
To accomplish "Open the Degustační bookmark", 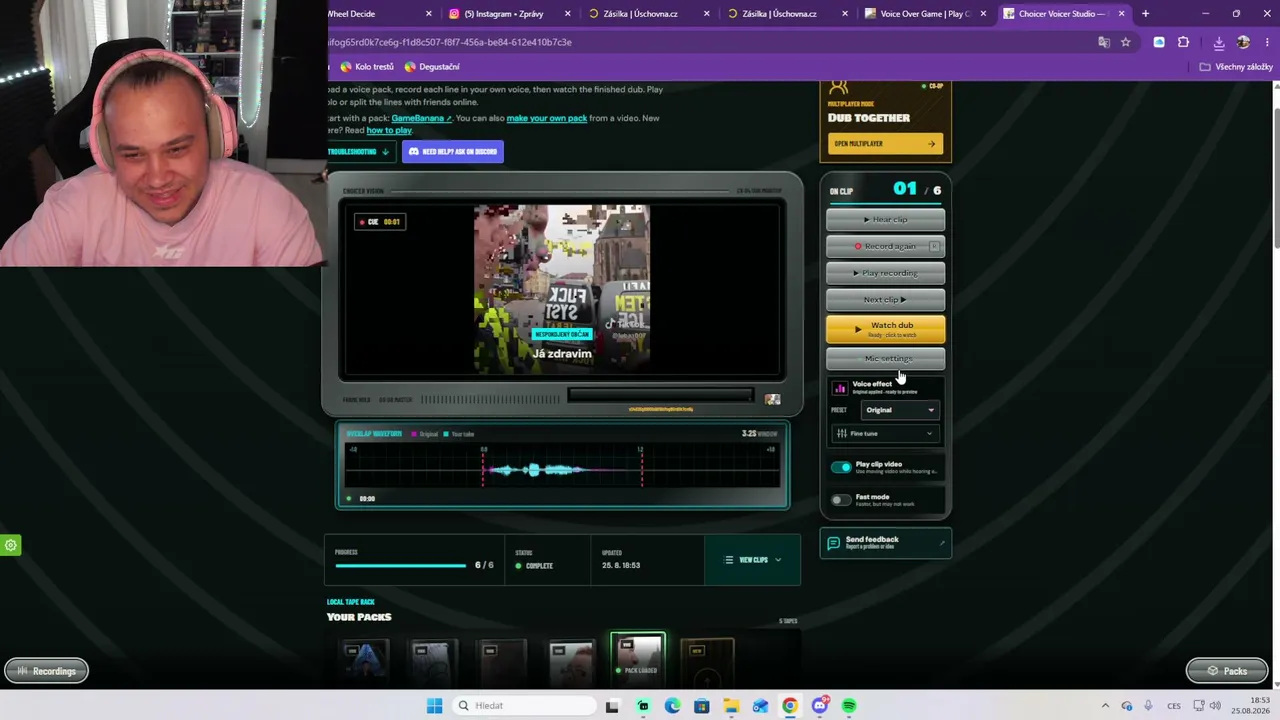I will [432, 67].
